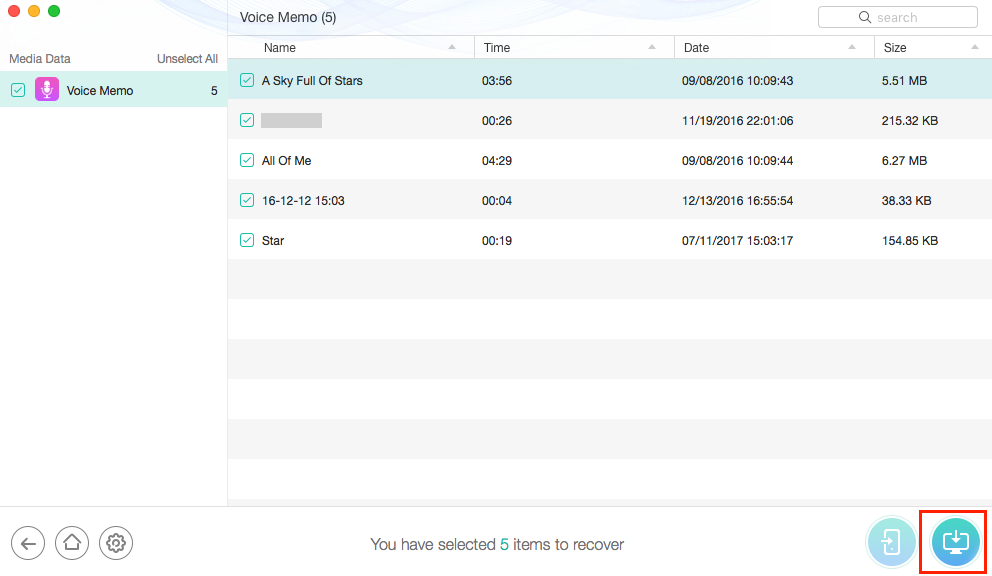Viewport: 992px width, 576px height.
Task: Uncheck the checkbox for the 00:26 memo
Action: (x=247, y=120)
